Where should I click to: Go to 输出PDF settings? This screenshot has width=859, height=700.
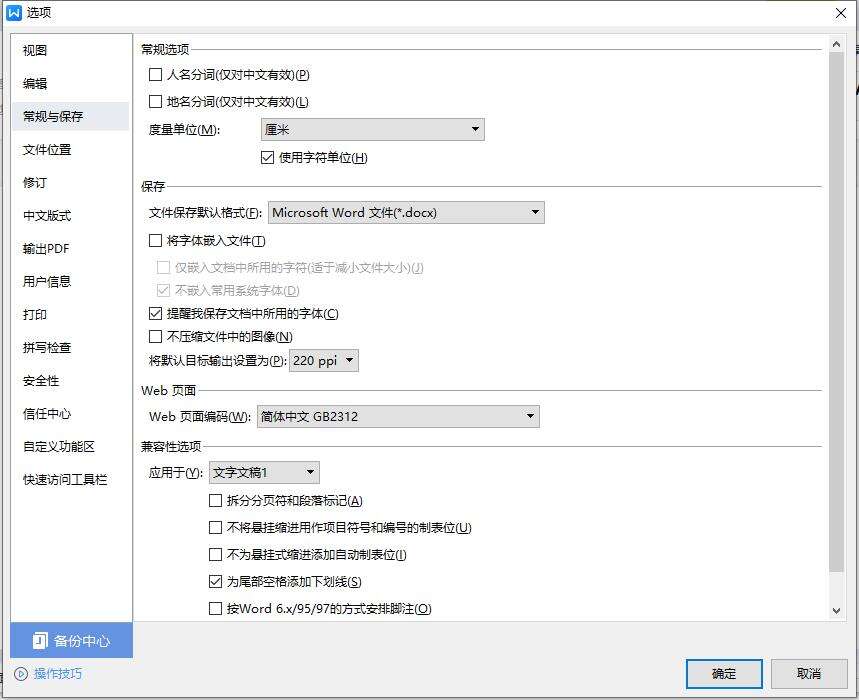click(71, 249)
